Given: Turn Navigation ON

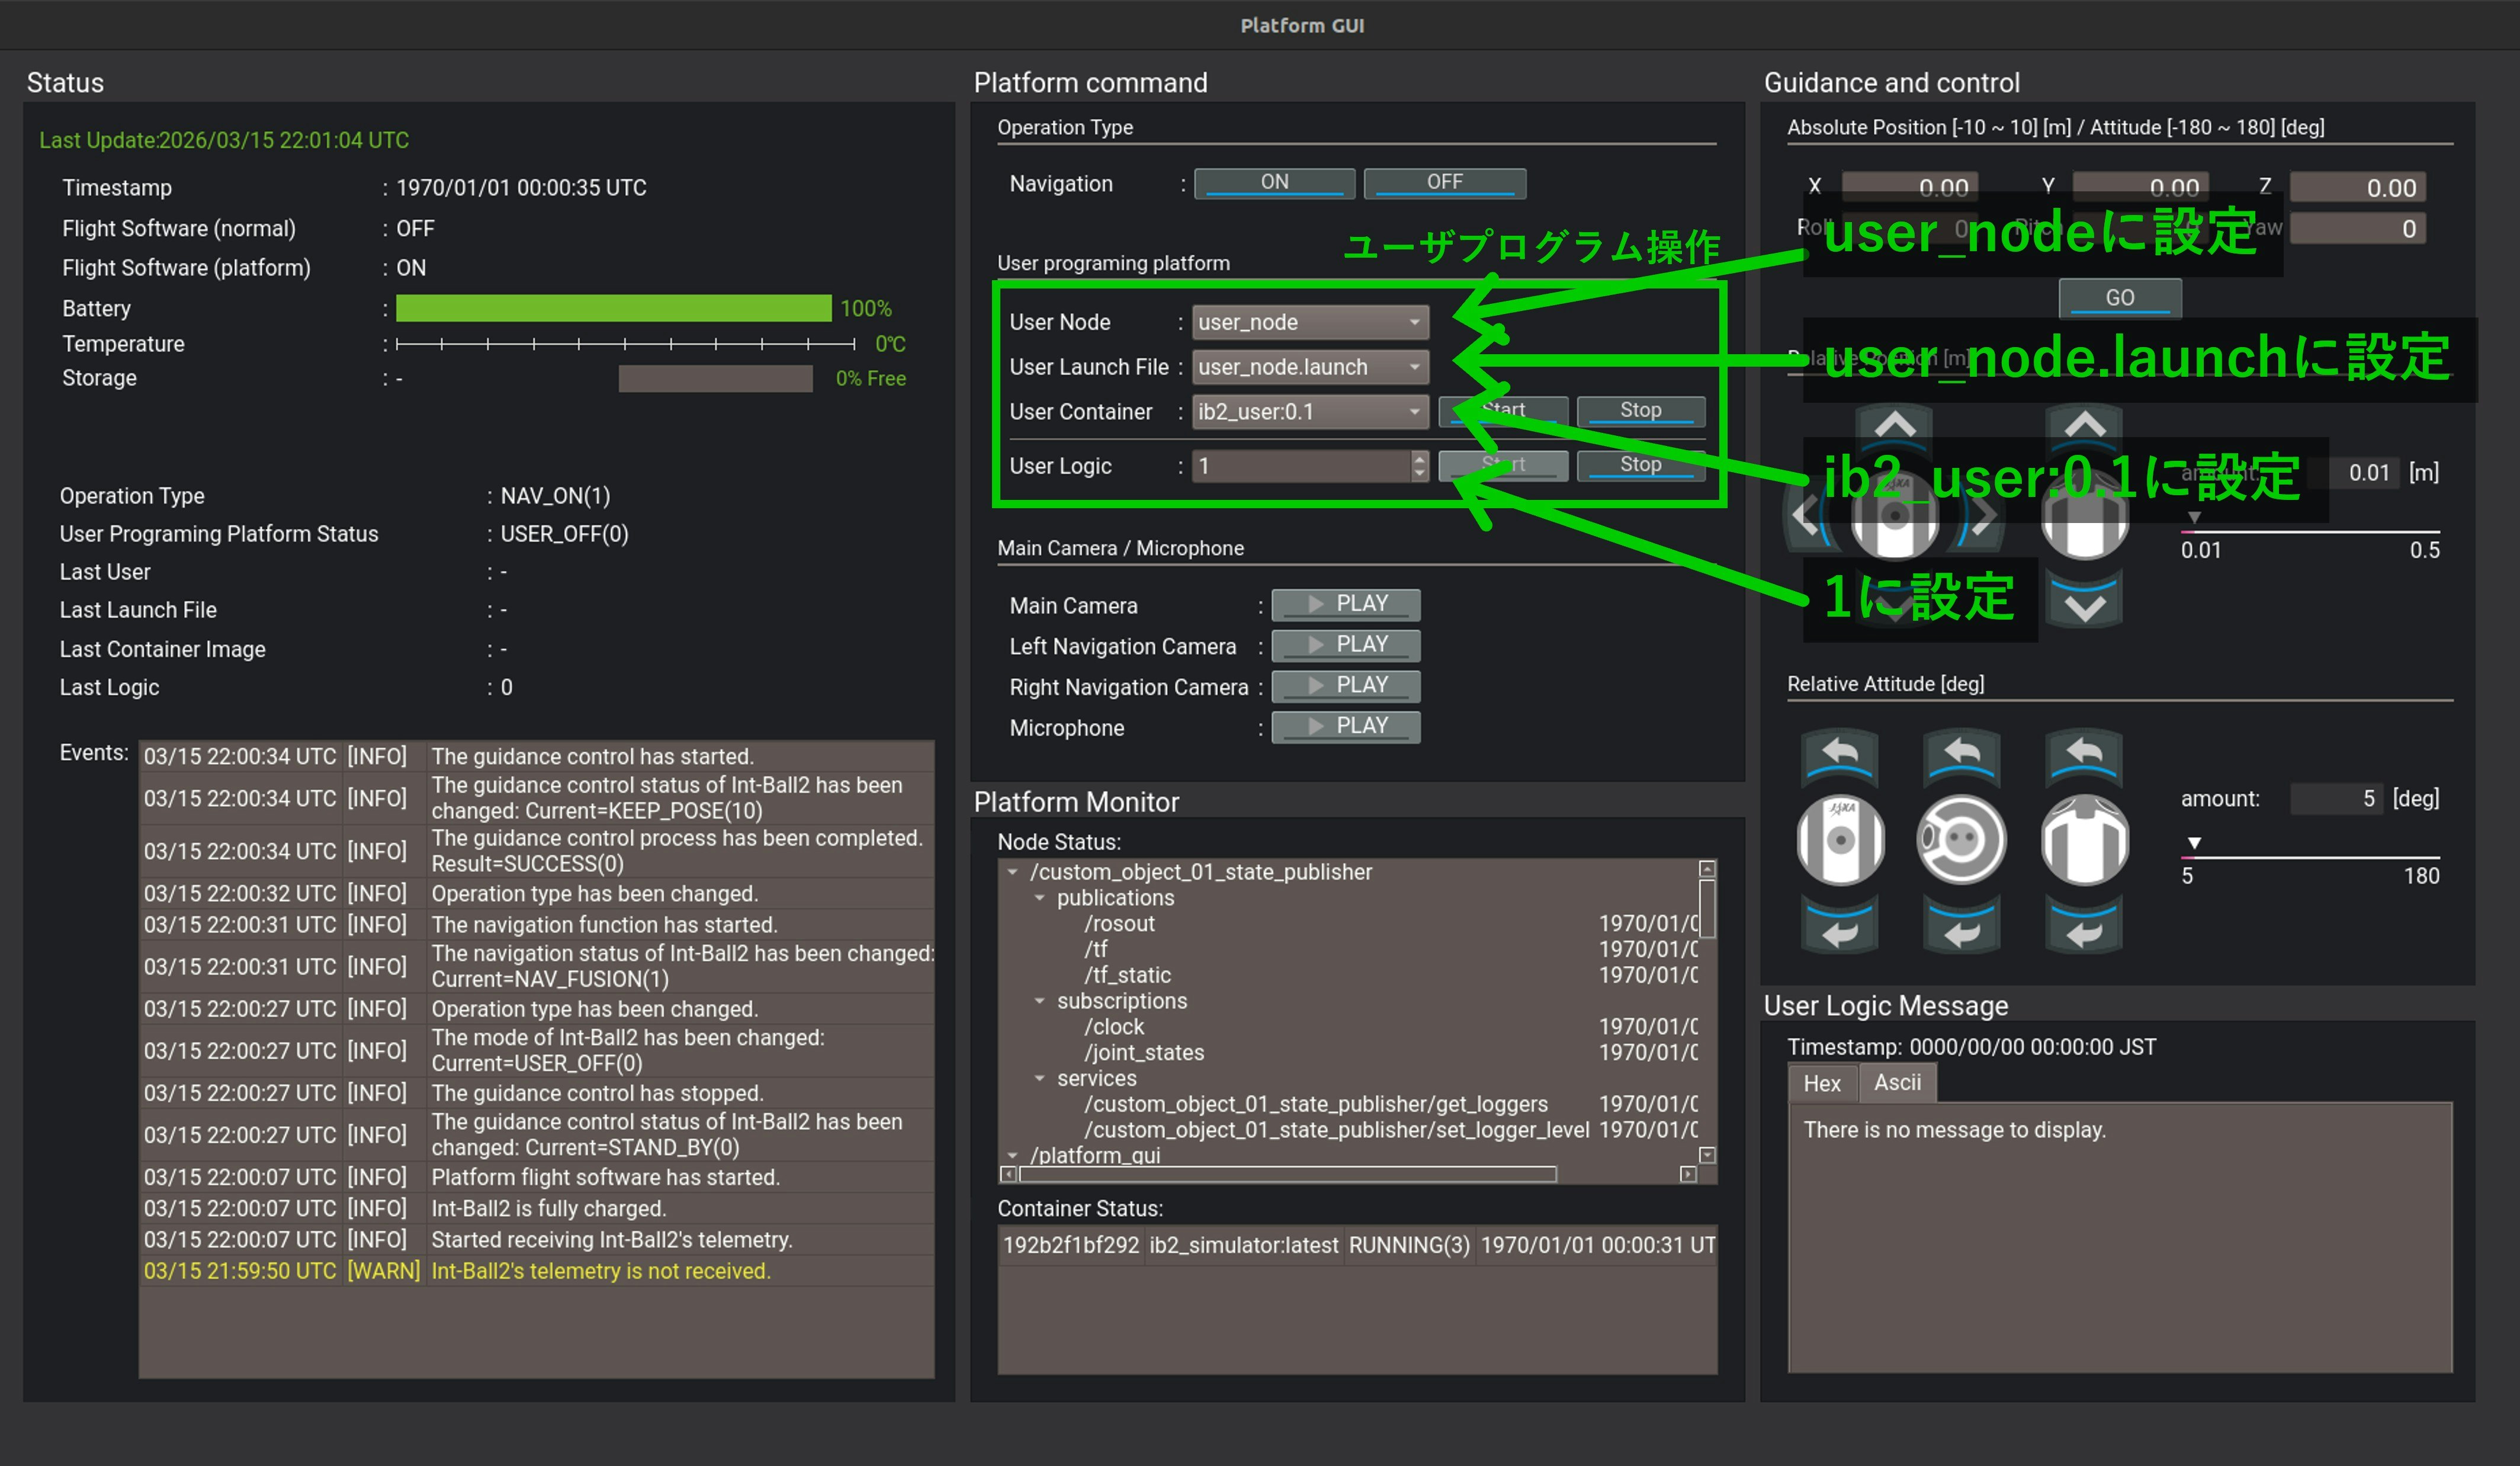Looking at the screenshot, I should (x=1274, y=182).
